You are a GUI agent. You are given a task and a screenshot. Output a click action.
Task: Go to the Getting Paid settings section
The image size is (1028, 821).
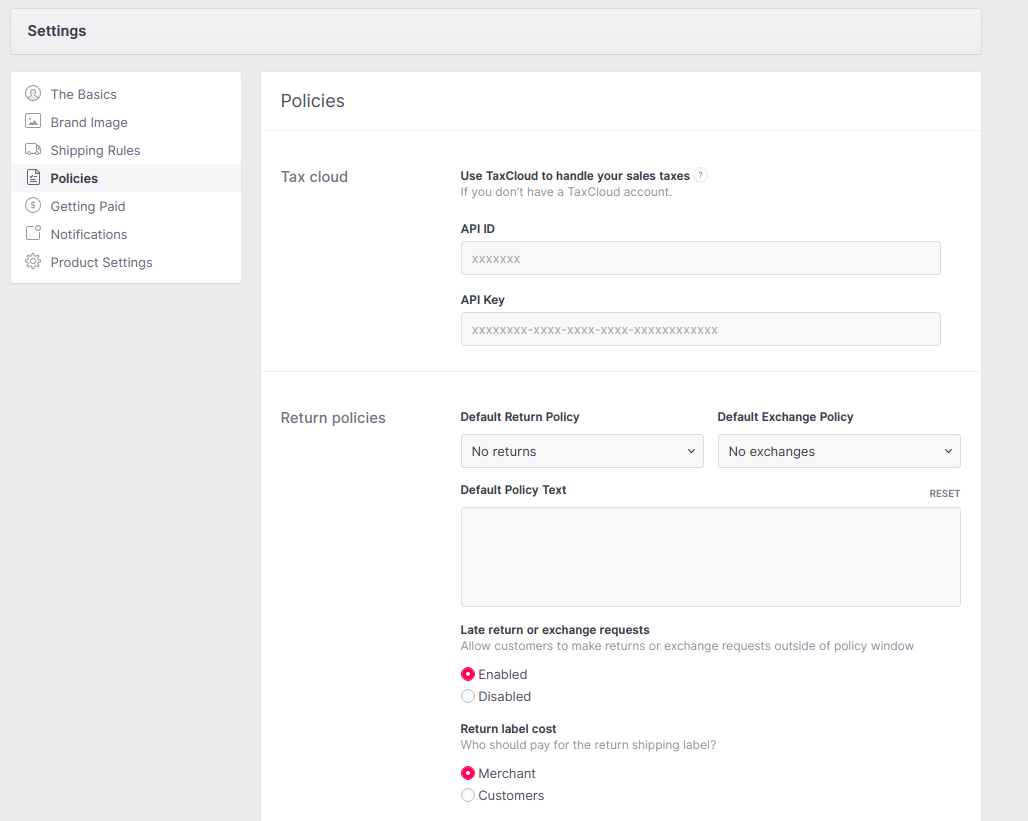coord(88,206)
